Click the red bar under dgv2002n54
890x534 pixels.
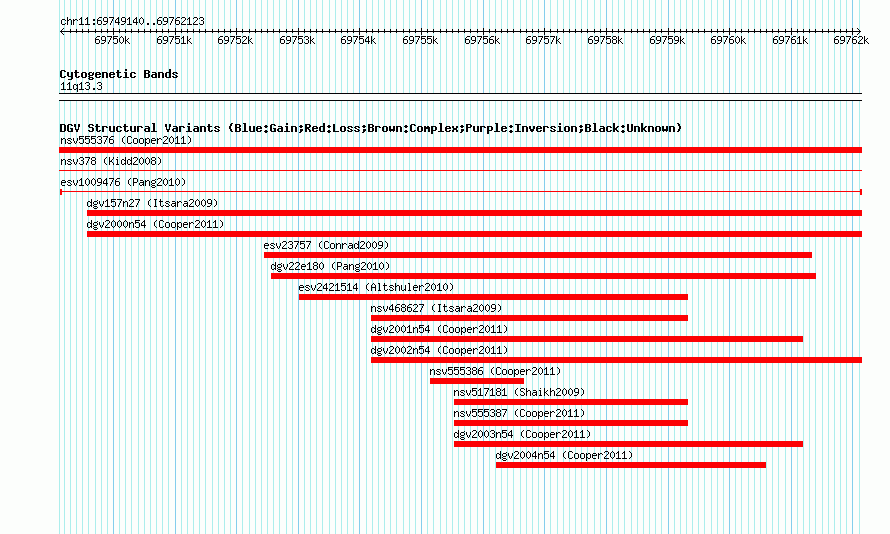[x=616, y=360]
